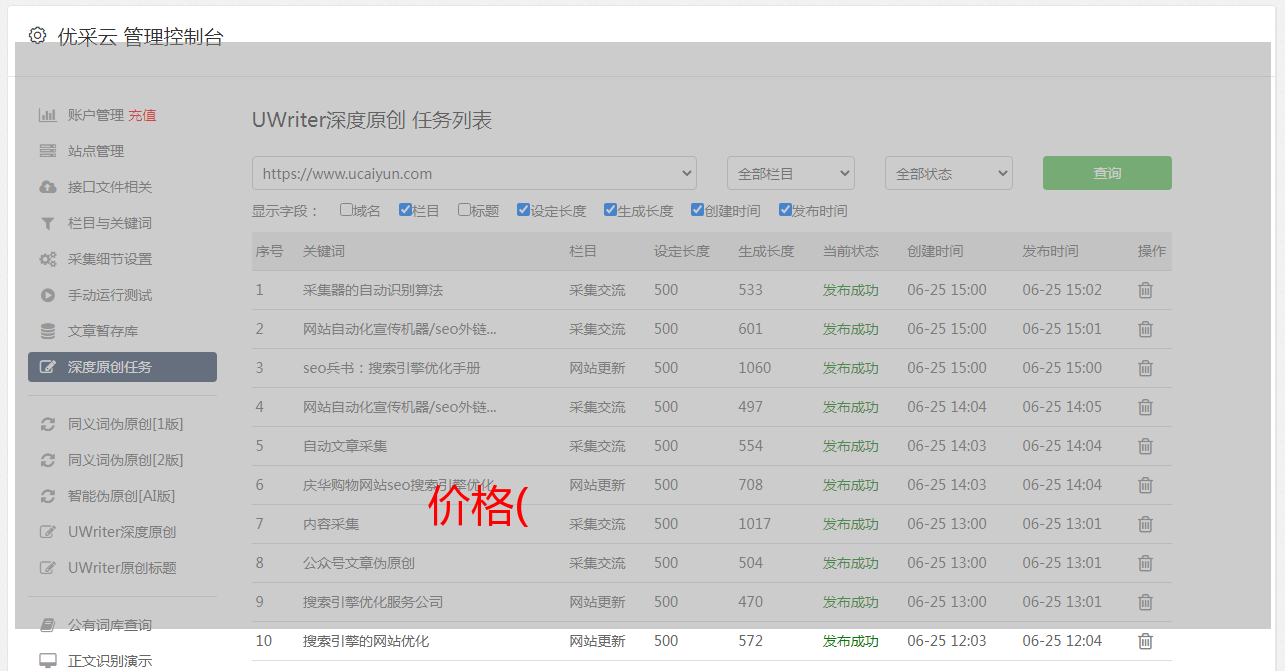Screen dimensions: 1285x671
Task: Expand the 全部栏目 dropdown
Action: [x=790, y=173]
